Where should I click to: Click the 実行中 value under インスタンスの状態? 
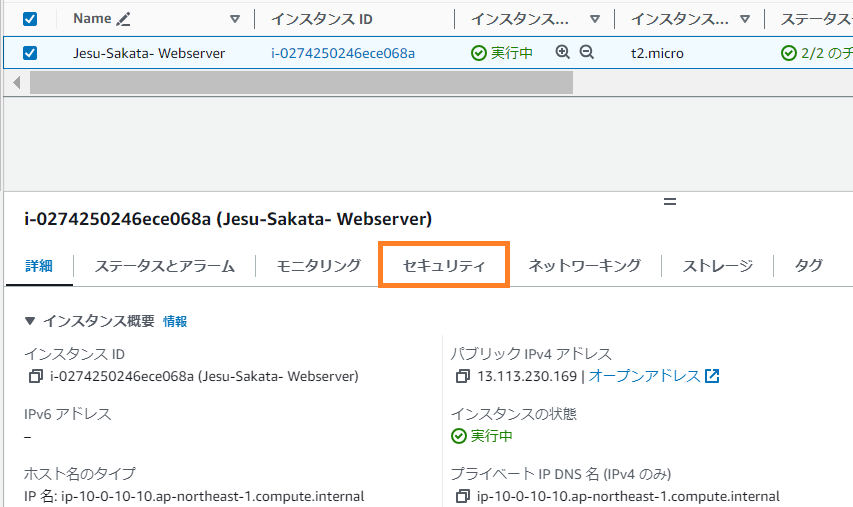coord(482,436)
